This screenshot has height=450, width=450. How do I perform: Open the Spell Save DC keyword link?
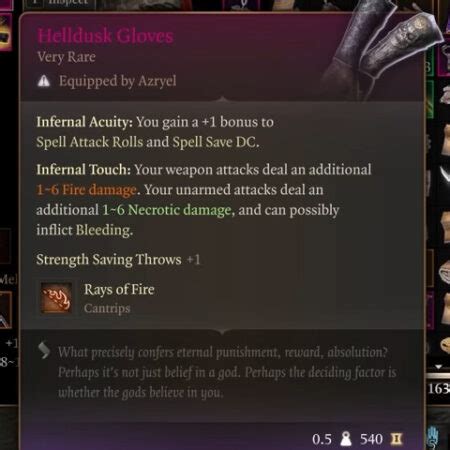click(214, 142)
